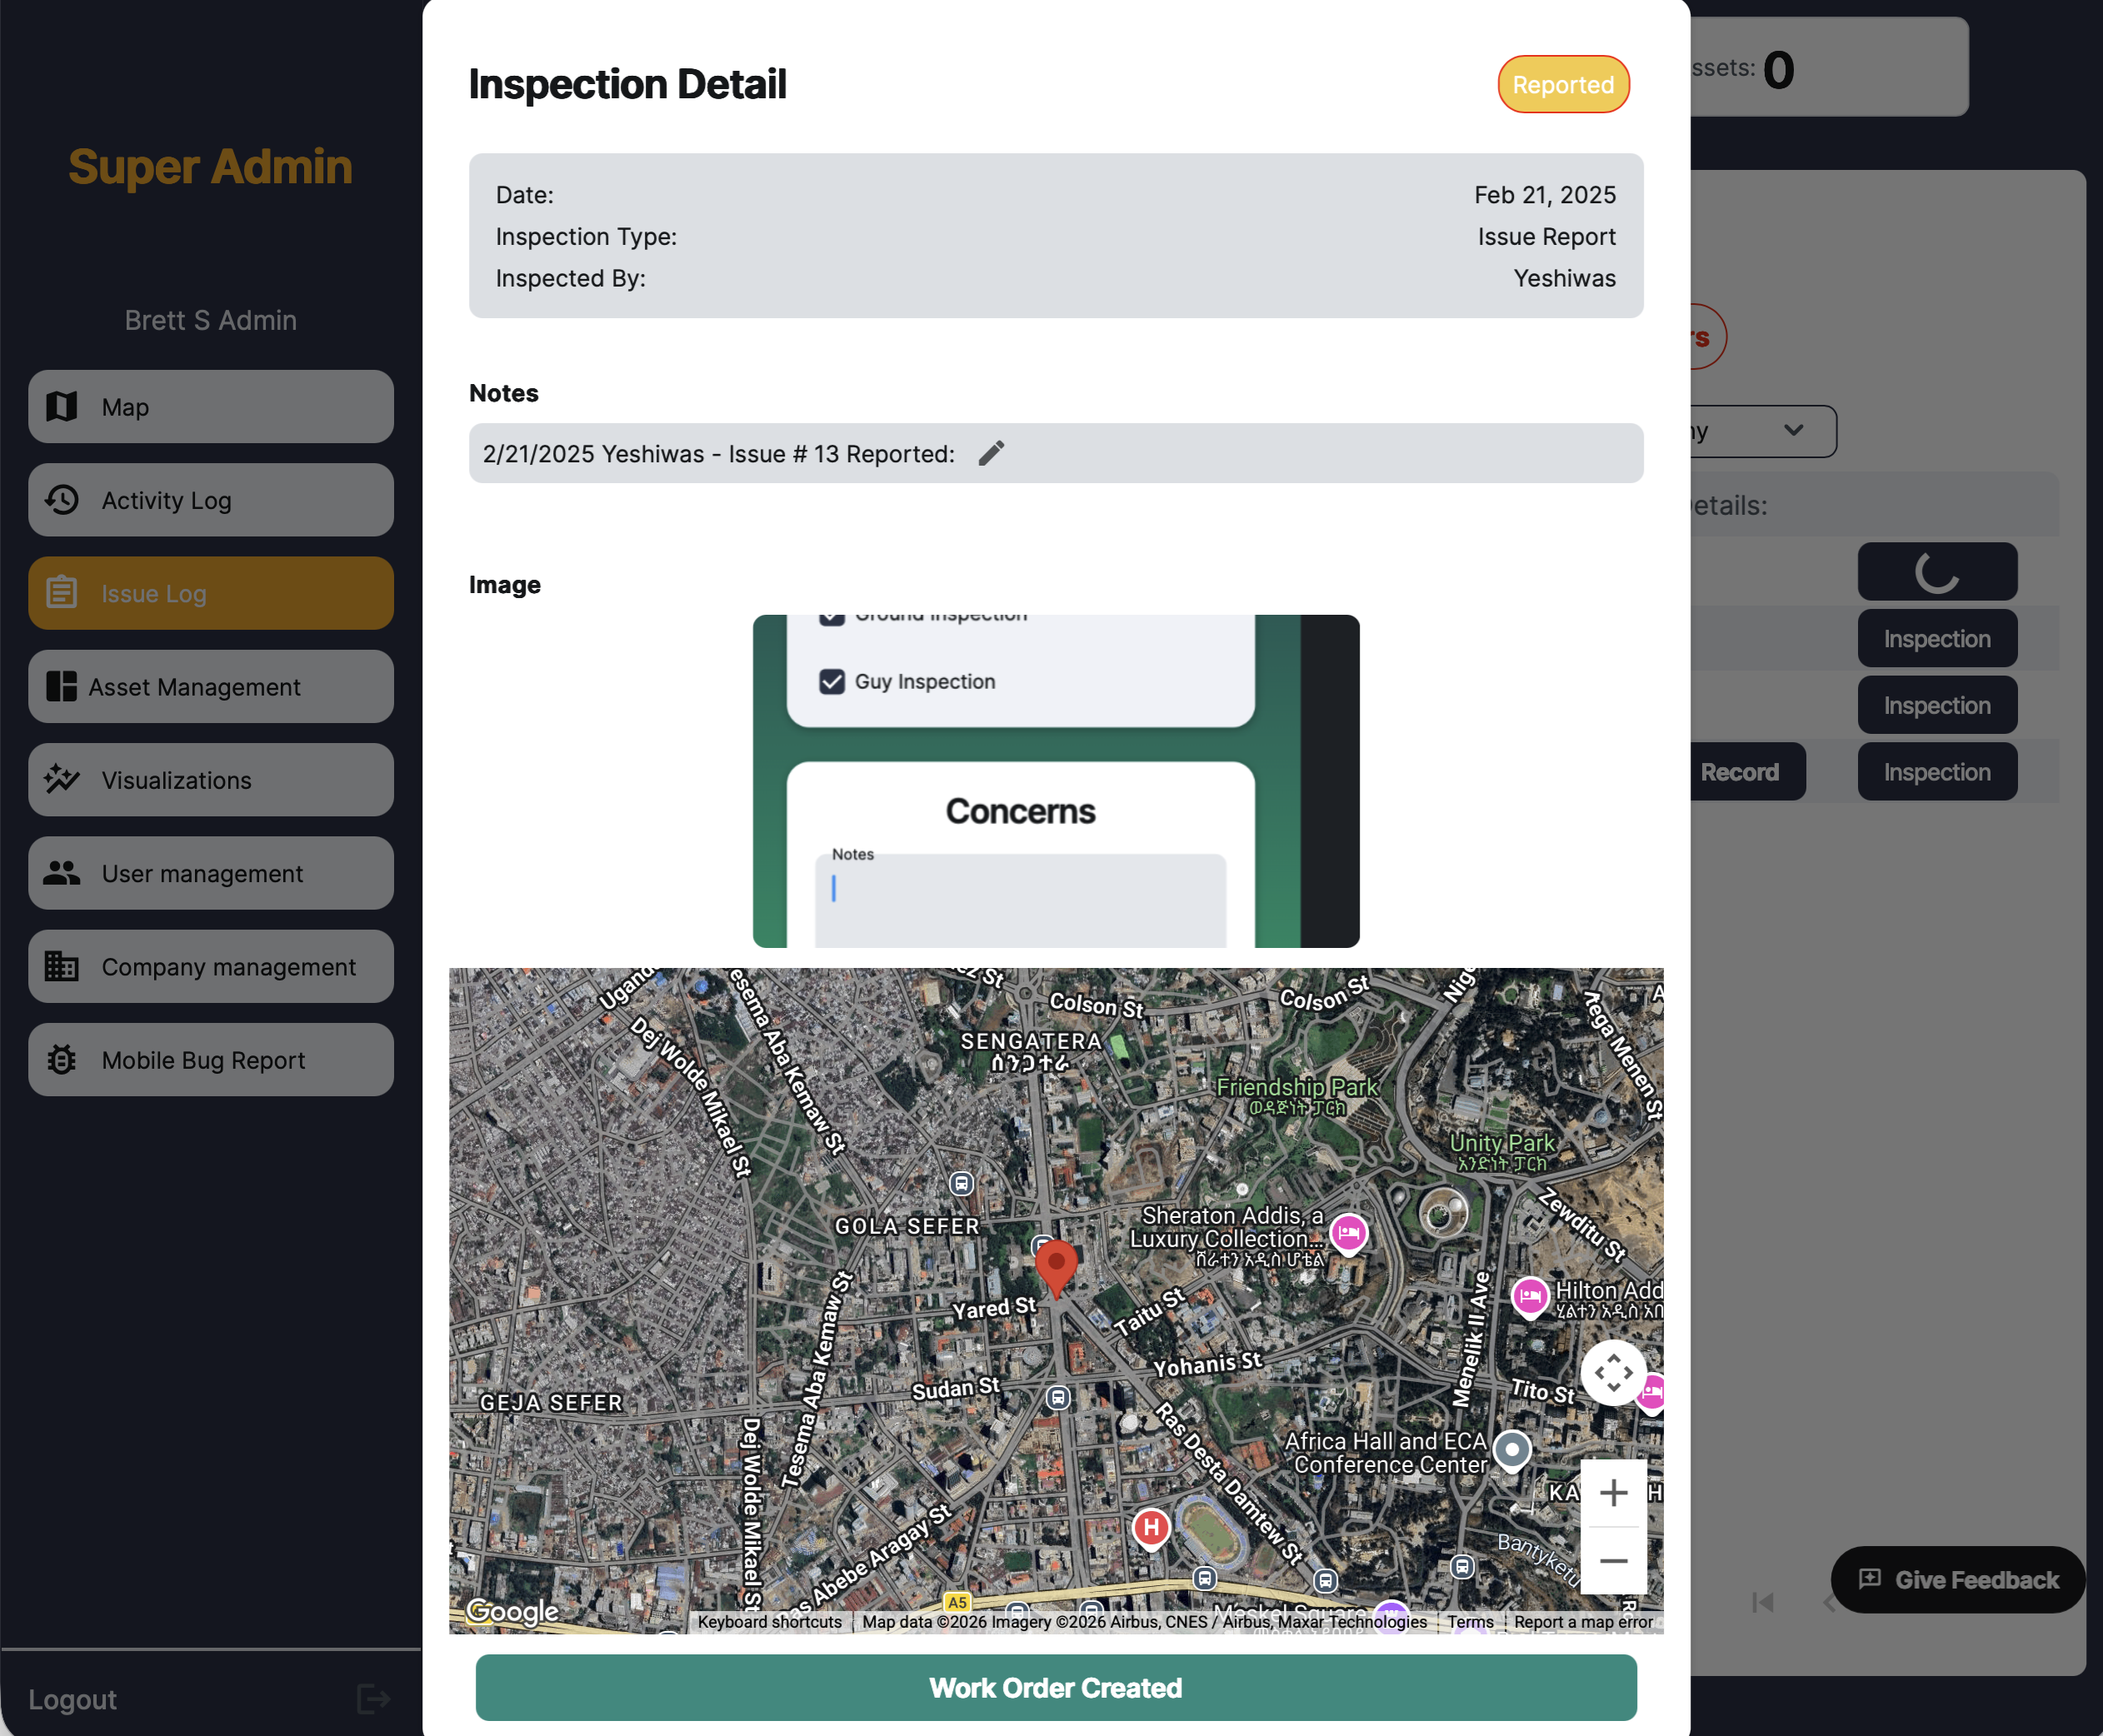
Task: Open the chevron dropdown on the right panel
Action: point(1793,431)
